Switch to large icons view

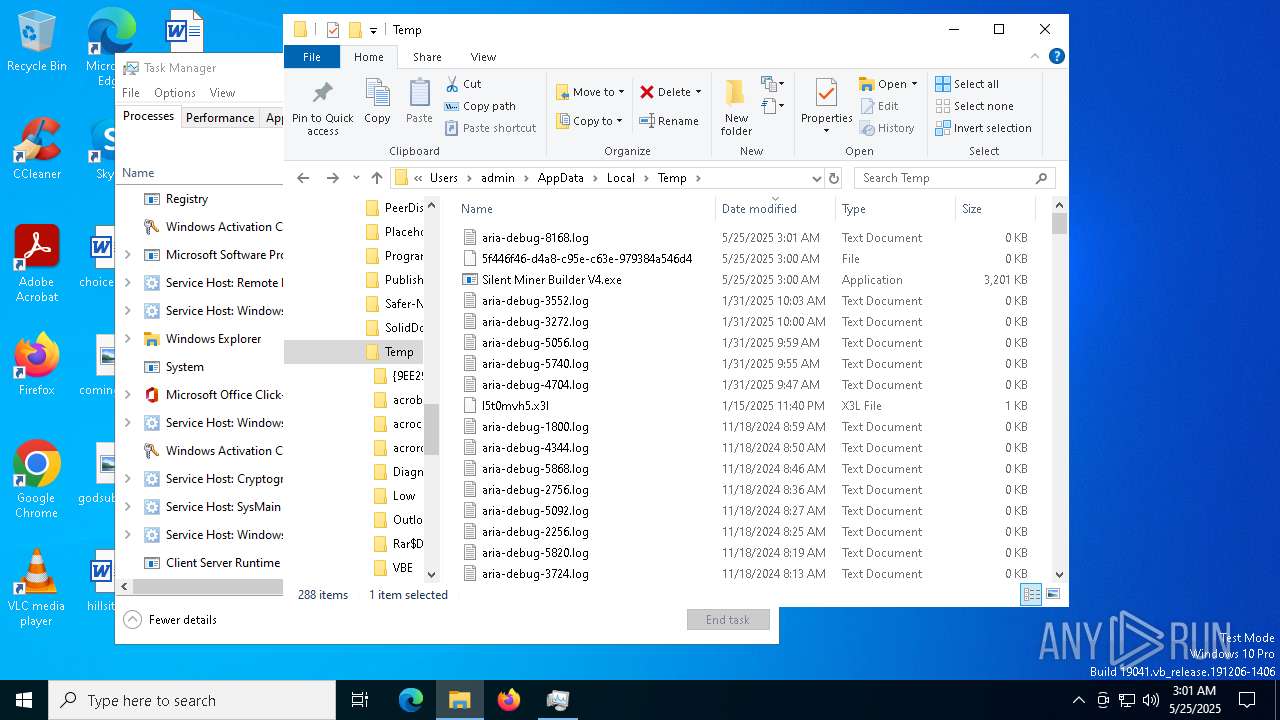pos(1052,594)
